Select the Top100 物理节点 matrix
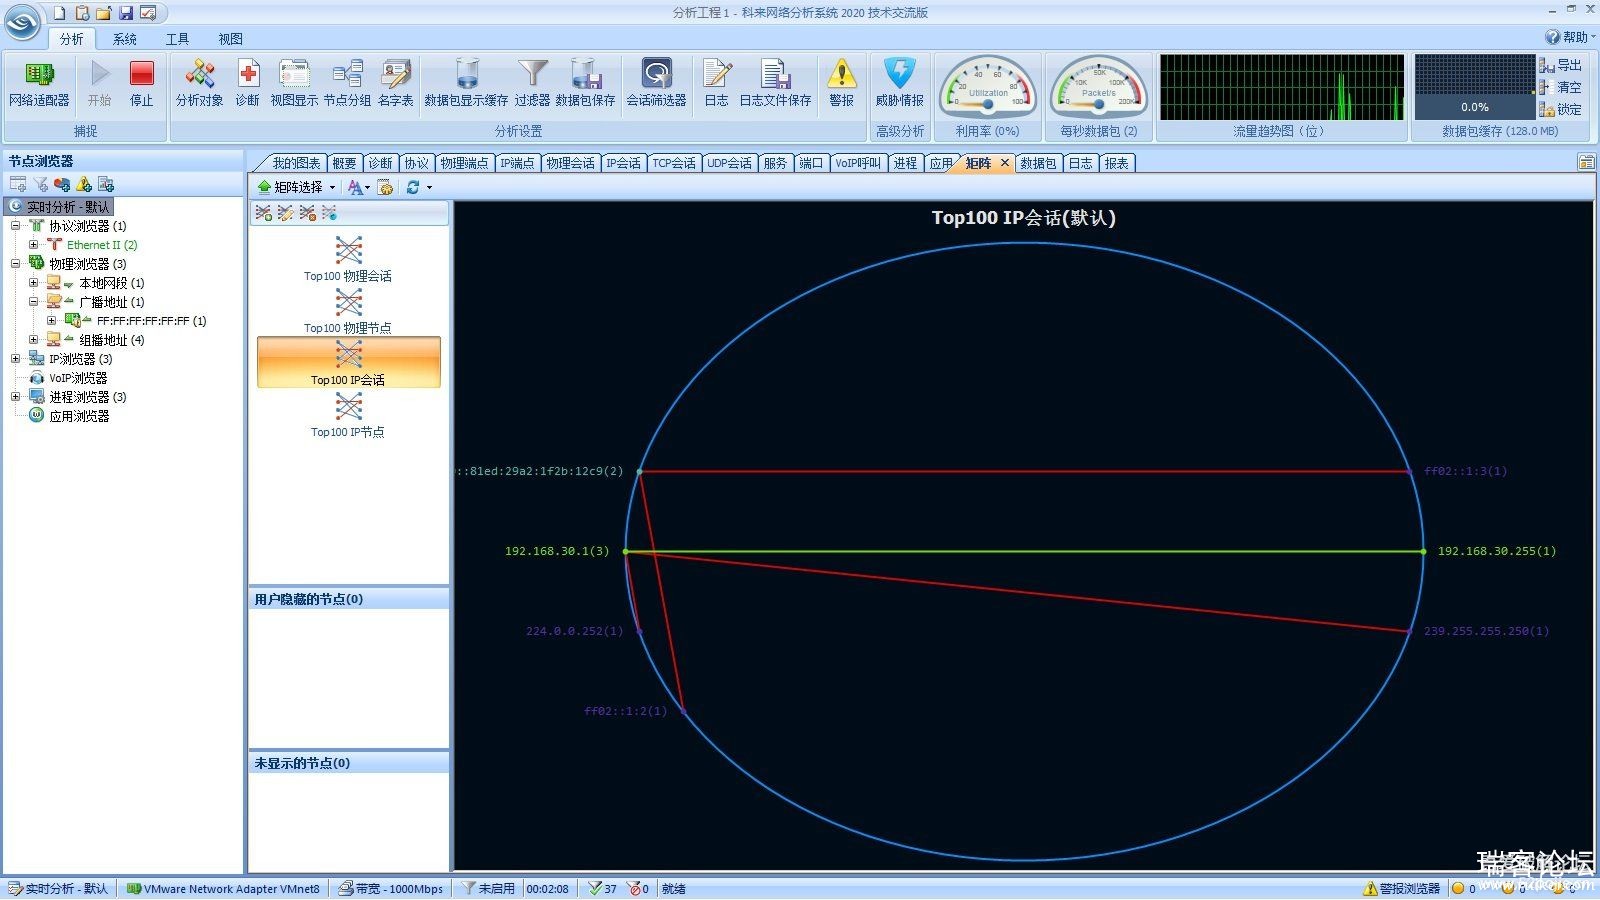This screenshot has height=900, width=1600. (348, 311)
